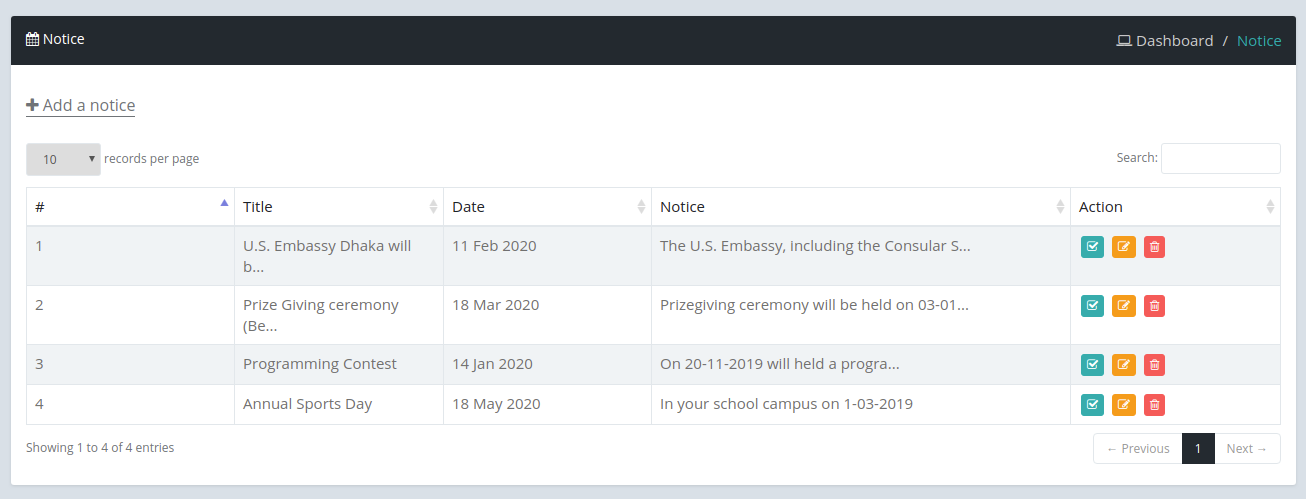Sort table by Title column
The width and height of the screenshot is (1306, 499).
[x=339, y=207]
